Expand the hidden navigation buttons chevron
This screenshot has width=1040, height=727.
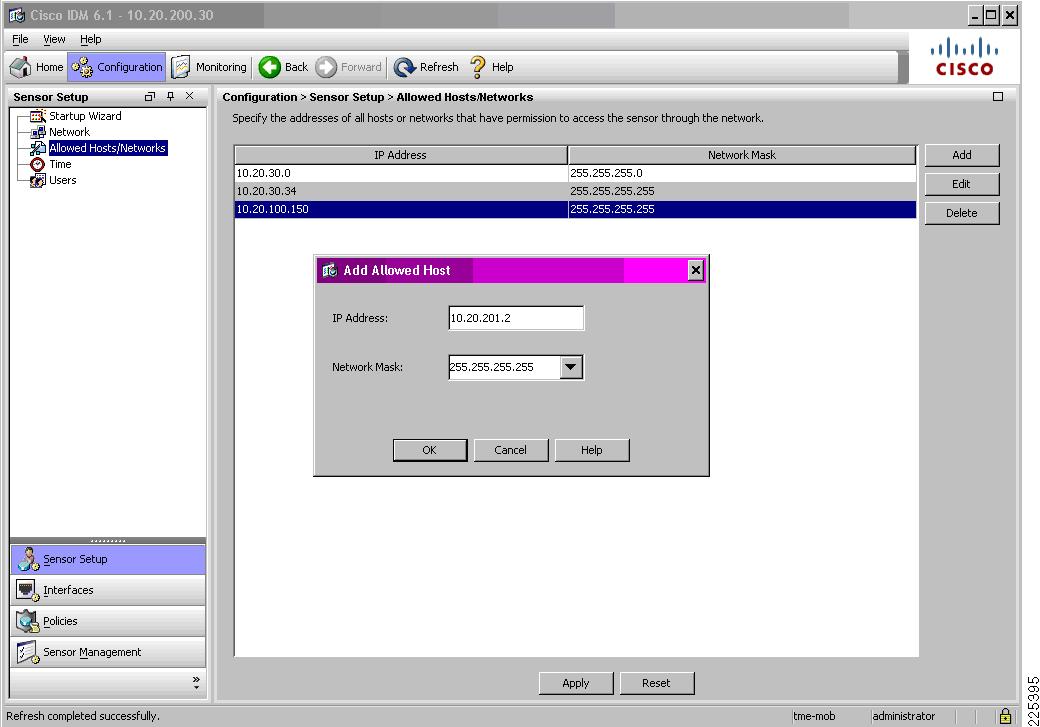coord(196,683)
